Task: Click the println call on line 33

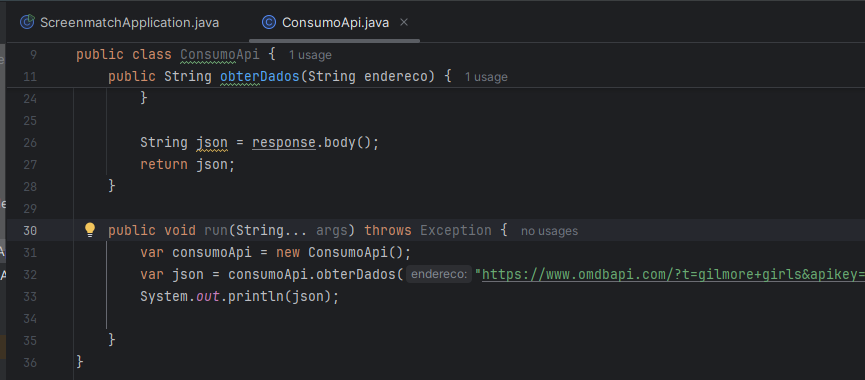Action: 252,296
